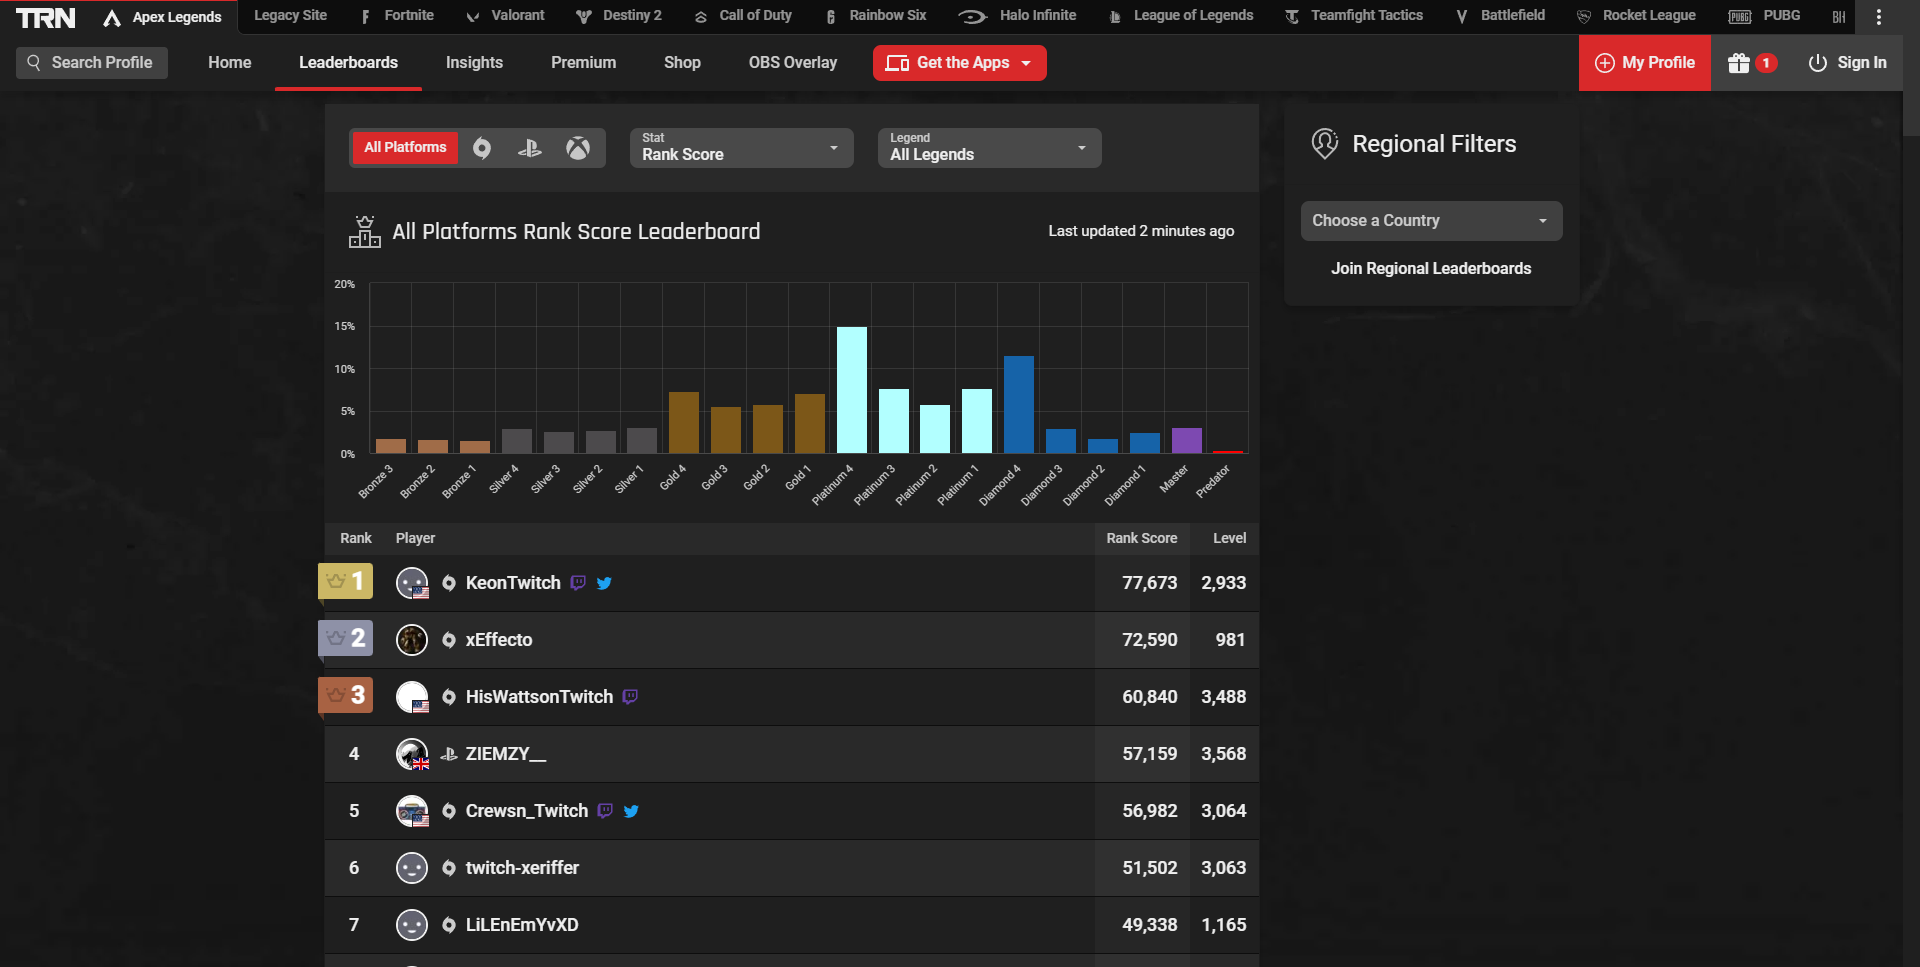Screen dimensions: 1920x967
Task: Open the Stat Rank Score dropdown
Action: click(741, 148)
